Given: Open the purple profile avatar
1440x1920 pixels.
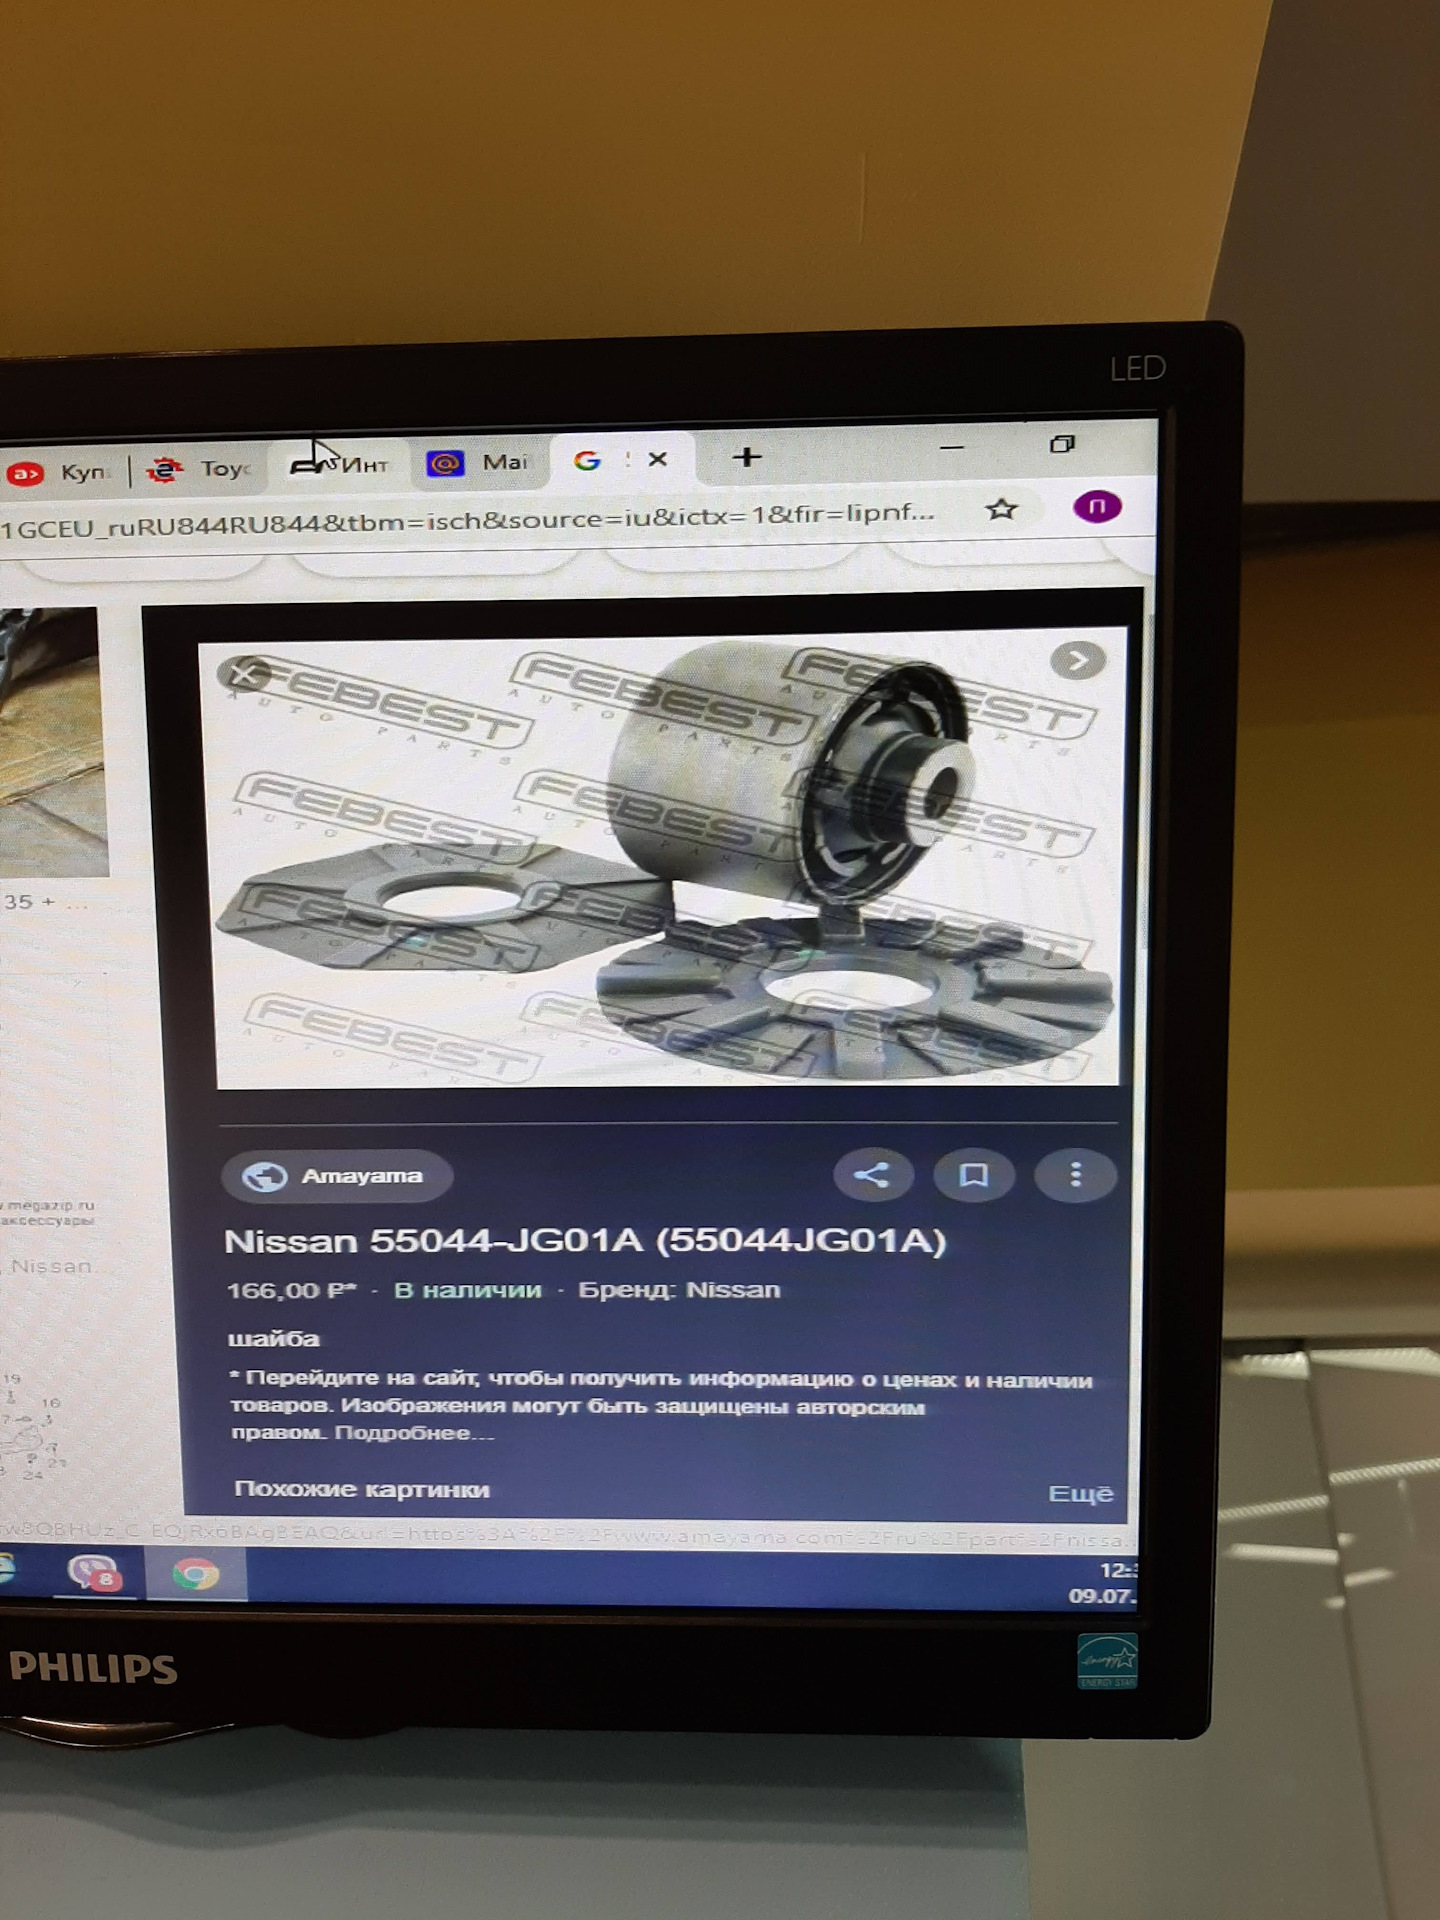Looking at the screenshot, I should coord(1097,507).
